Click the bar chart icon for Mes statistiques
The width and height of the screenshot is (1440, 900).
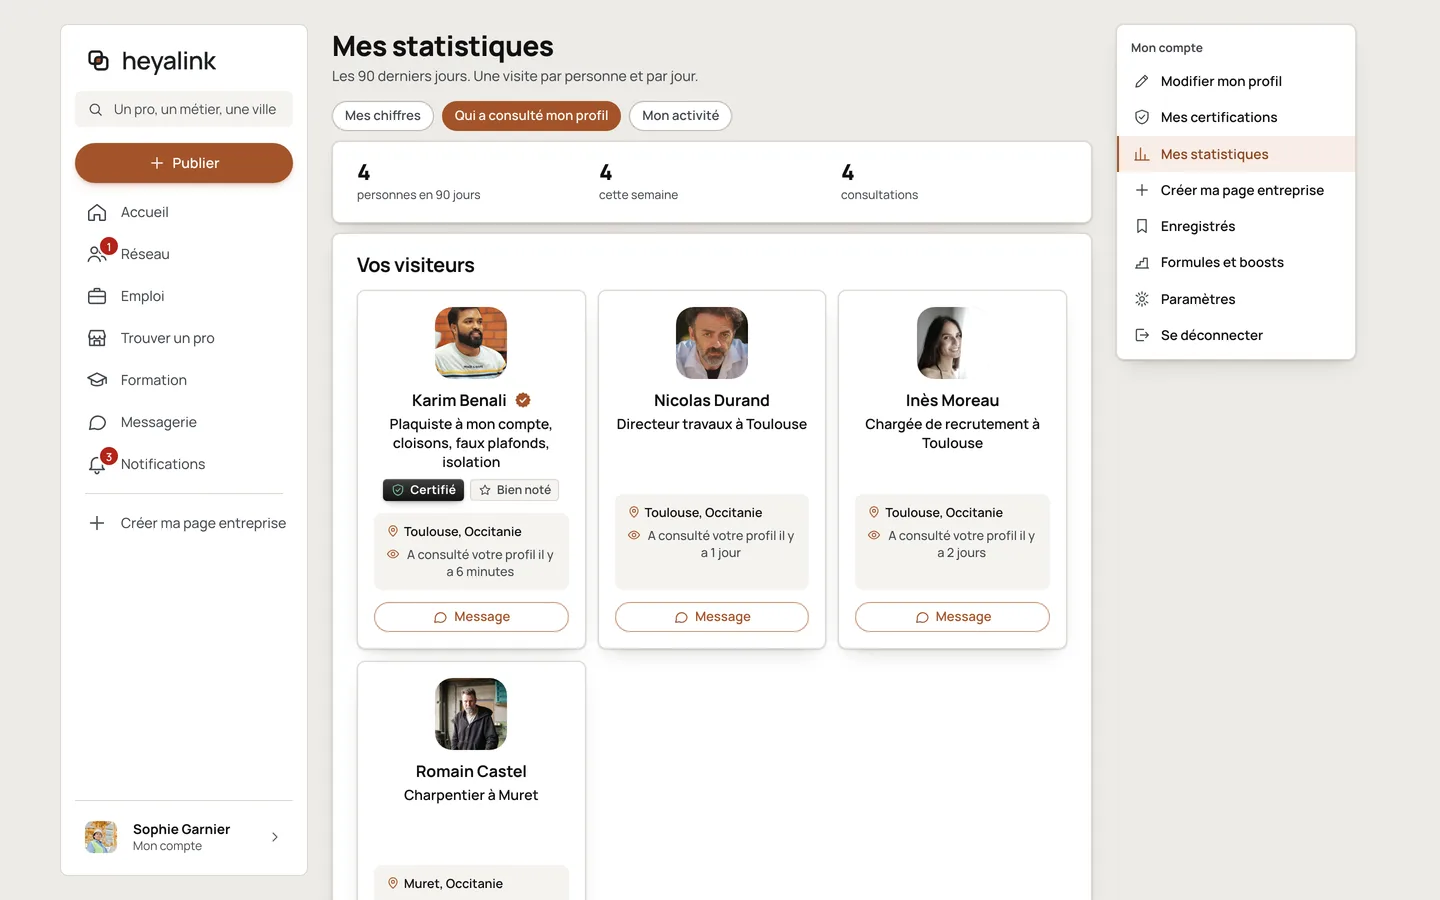(1142, 154)
